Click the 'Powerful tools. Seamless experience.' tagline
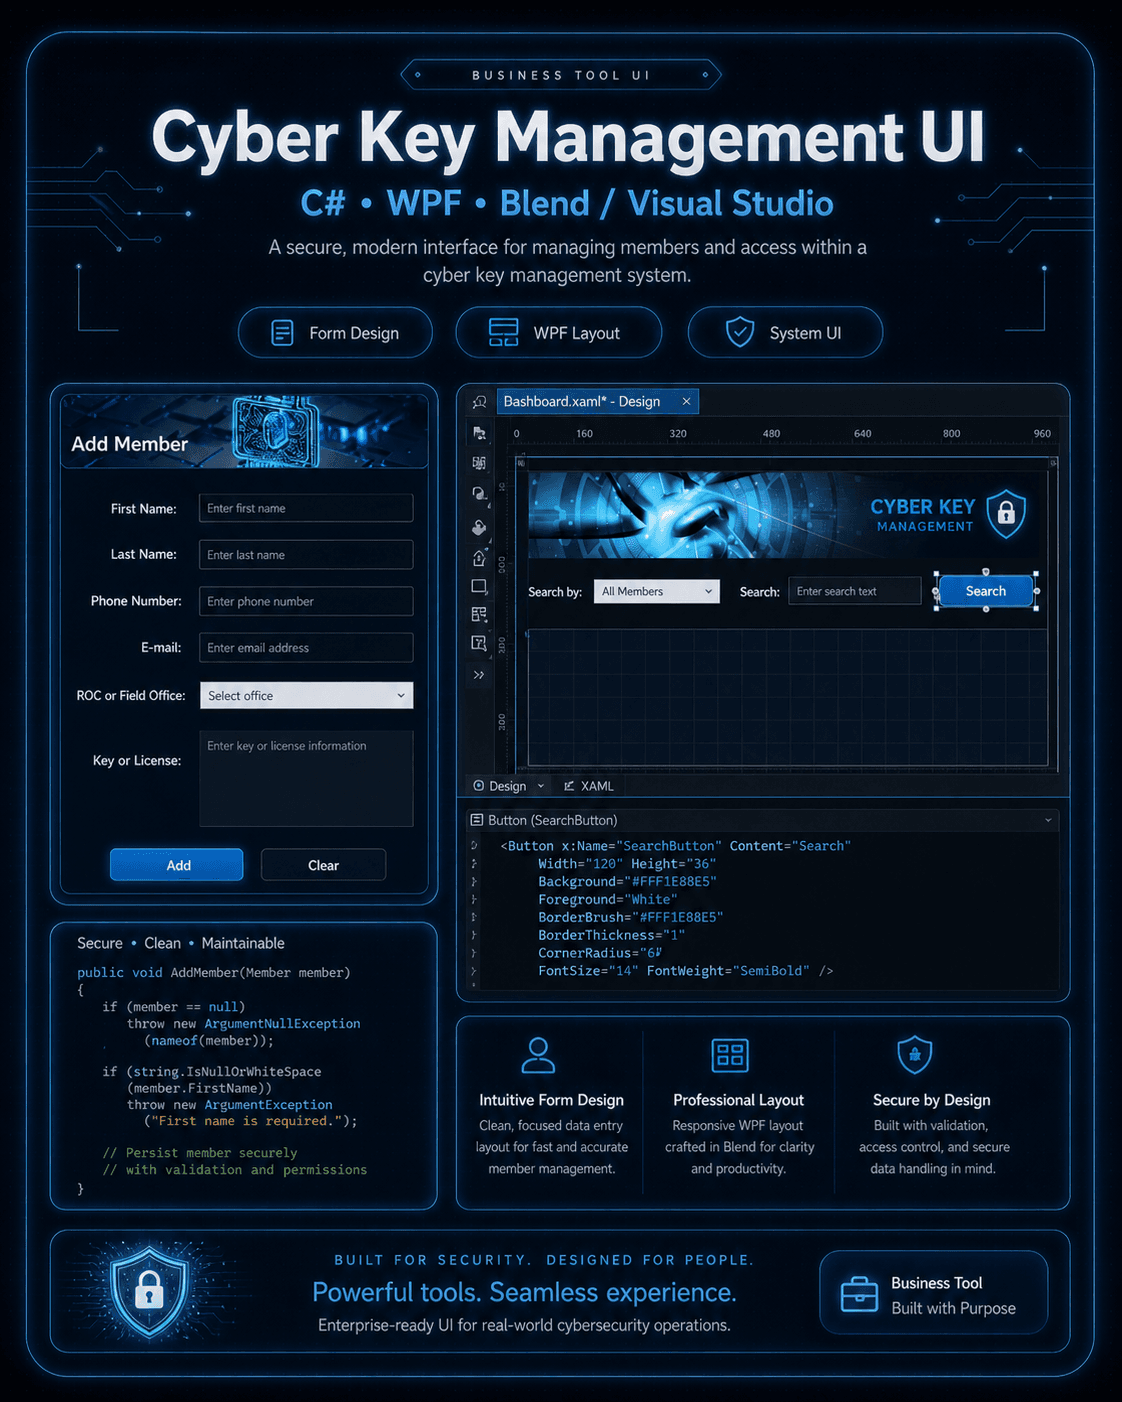The image size is (1122, 1402). tap(524, 1292)
